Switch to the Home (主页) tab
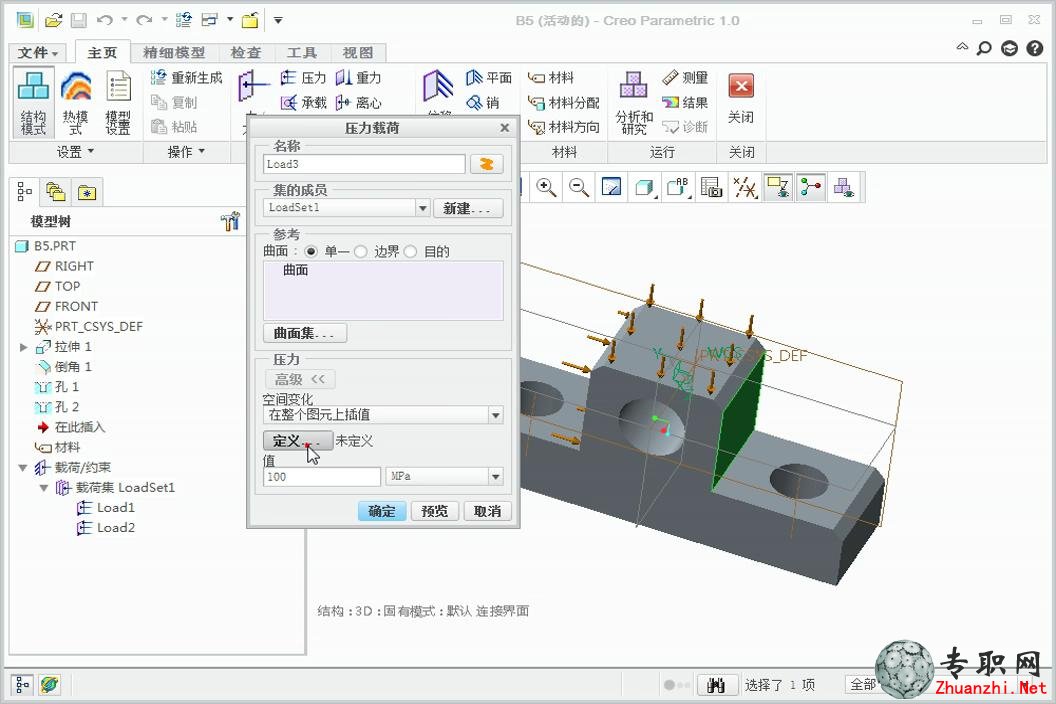1056x704 pixels. (x=102, y=53)
